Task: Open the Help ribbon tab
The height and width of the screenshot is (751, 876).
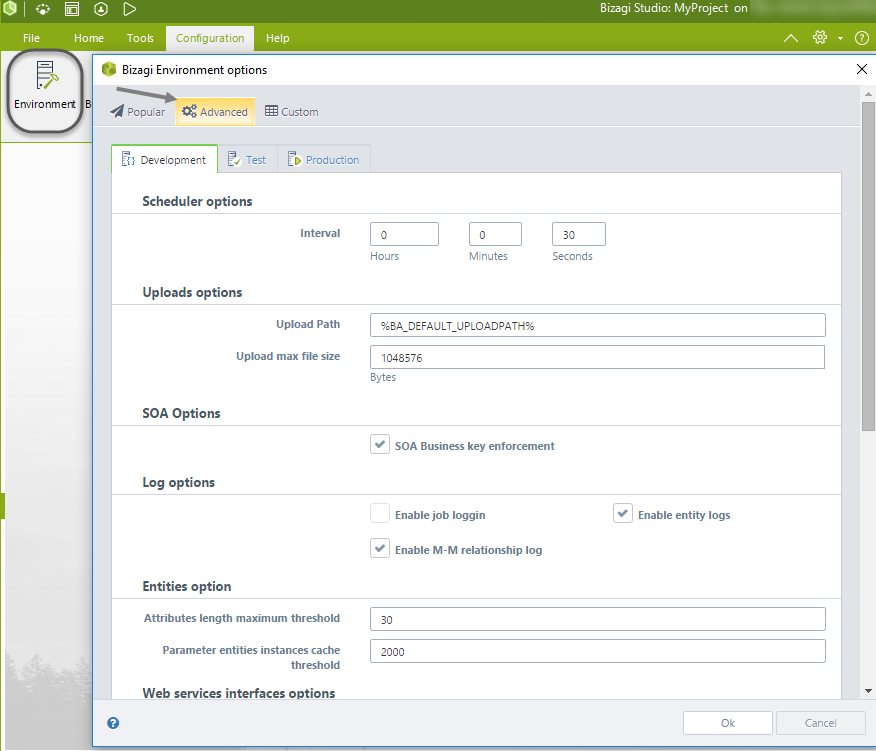Action: click(278, 38)
